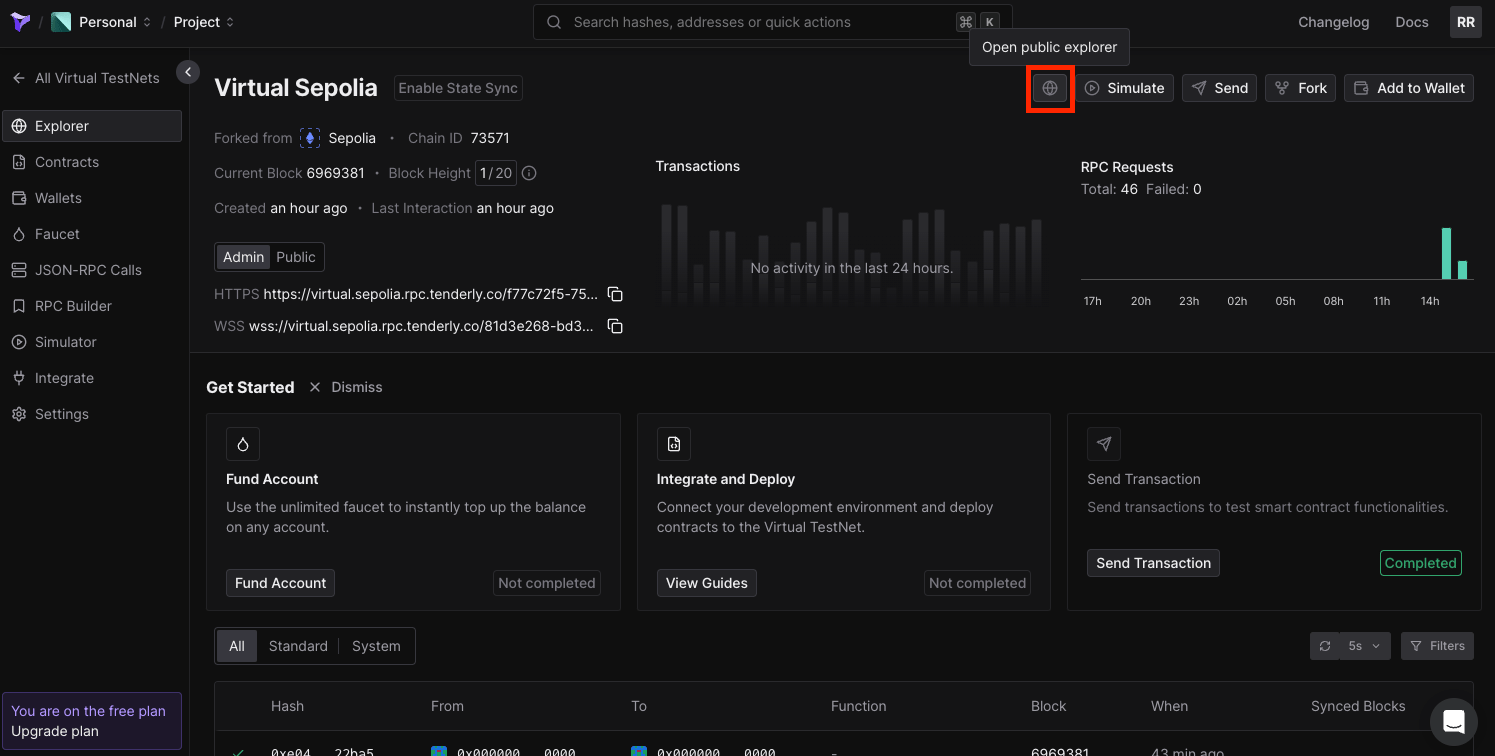
Task: Click the Not completed badge under Fund Account
Action: [x=547, y=583]
